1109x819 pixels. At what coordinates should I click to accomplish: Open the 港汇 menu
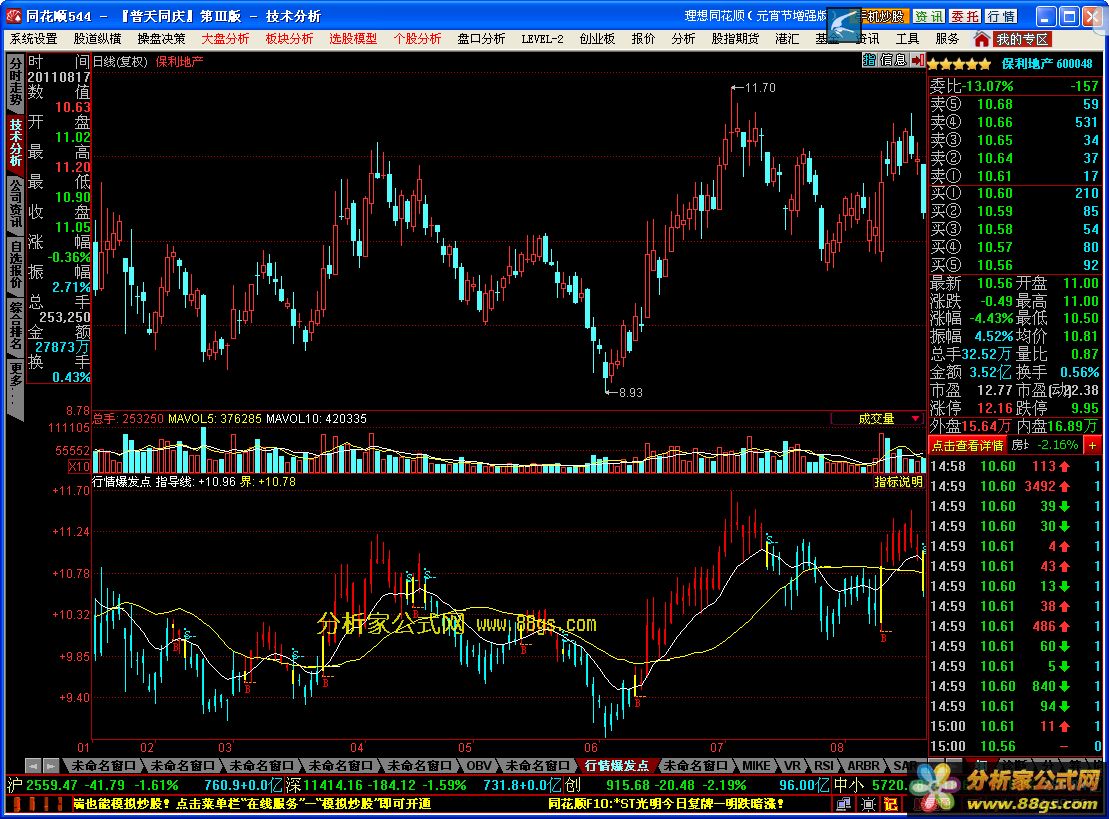coord(786,39)
